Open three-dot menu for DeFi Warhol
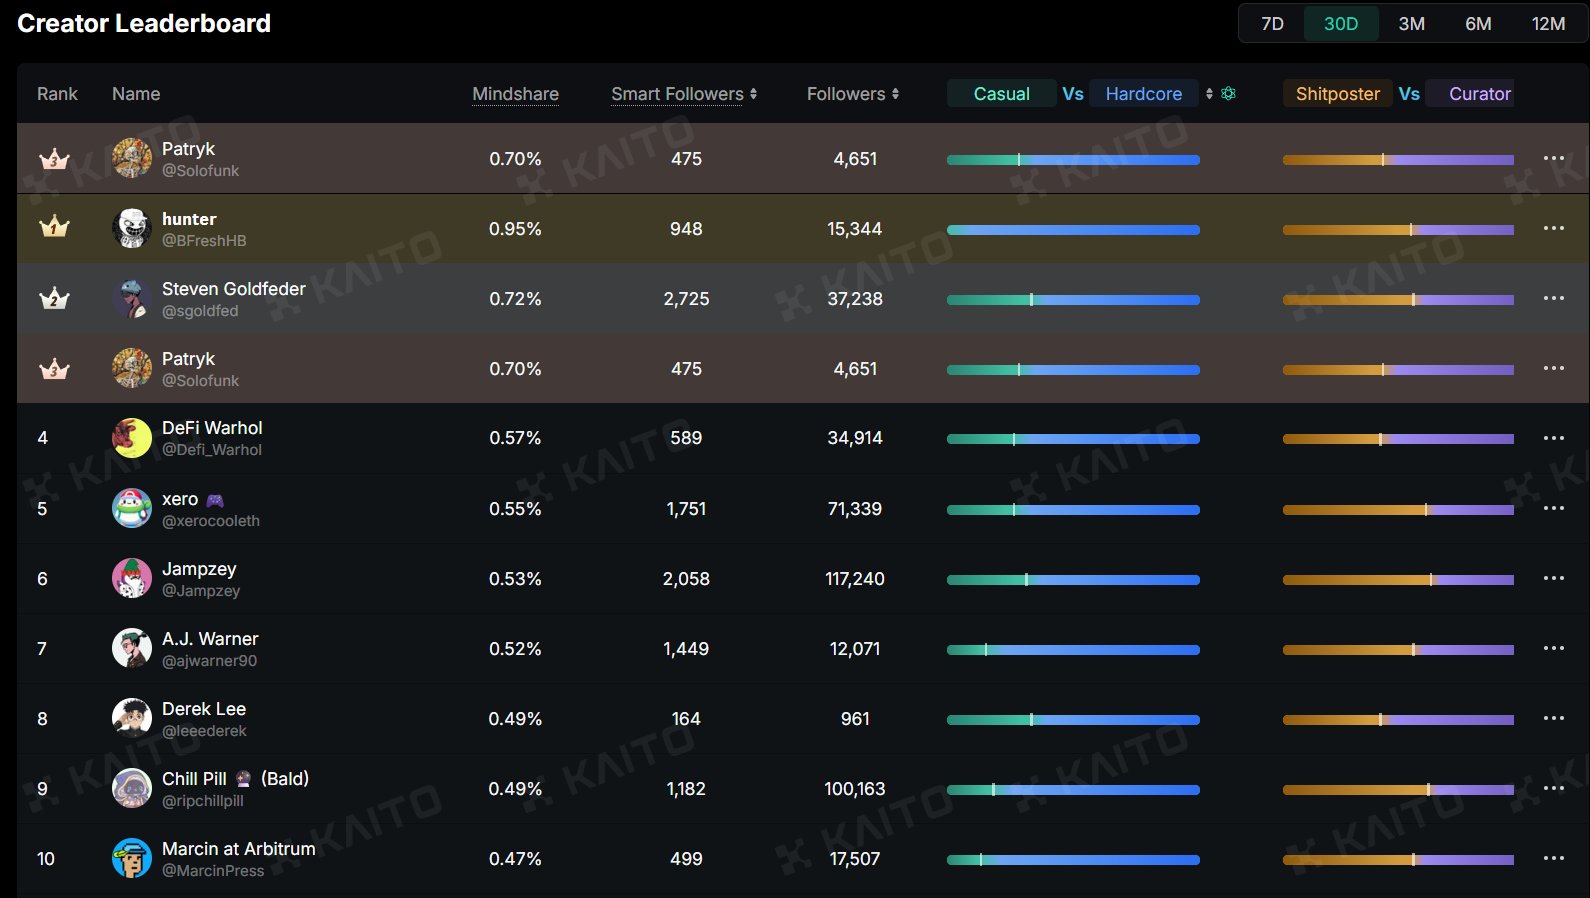The width and height of the screenshot is (1590, 898). [x=1553, y=438]
